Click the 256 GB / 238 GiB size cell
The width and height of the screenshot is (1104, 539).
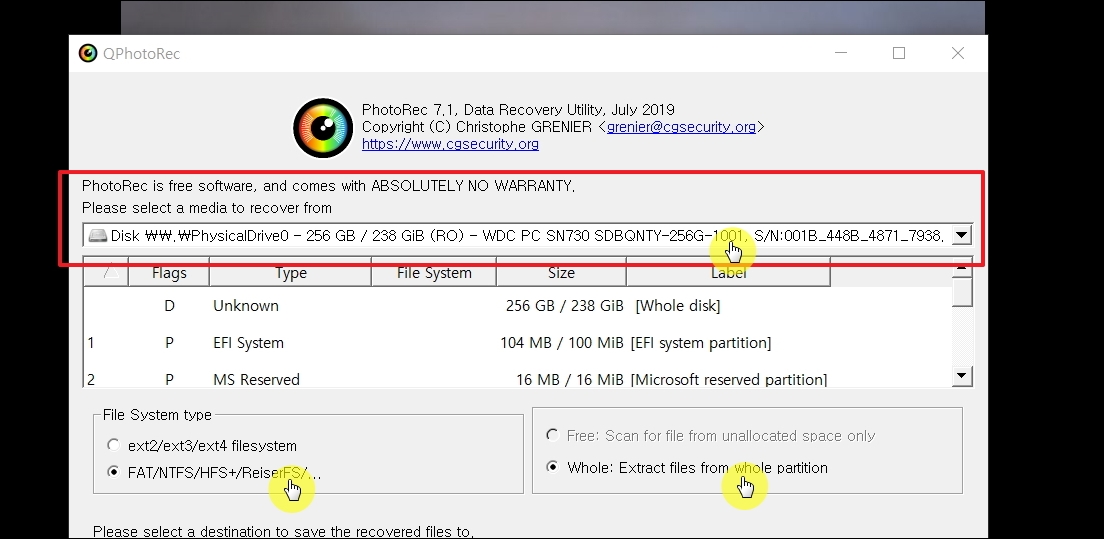[564, 306]
